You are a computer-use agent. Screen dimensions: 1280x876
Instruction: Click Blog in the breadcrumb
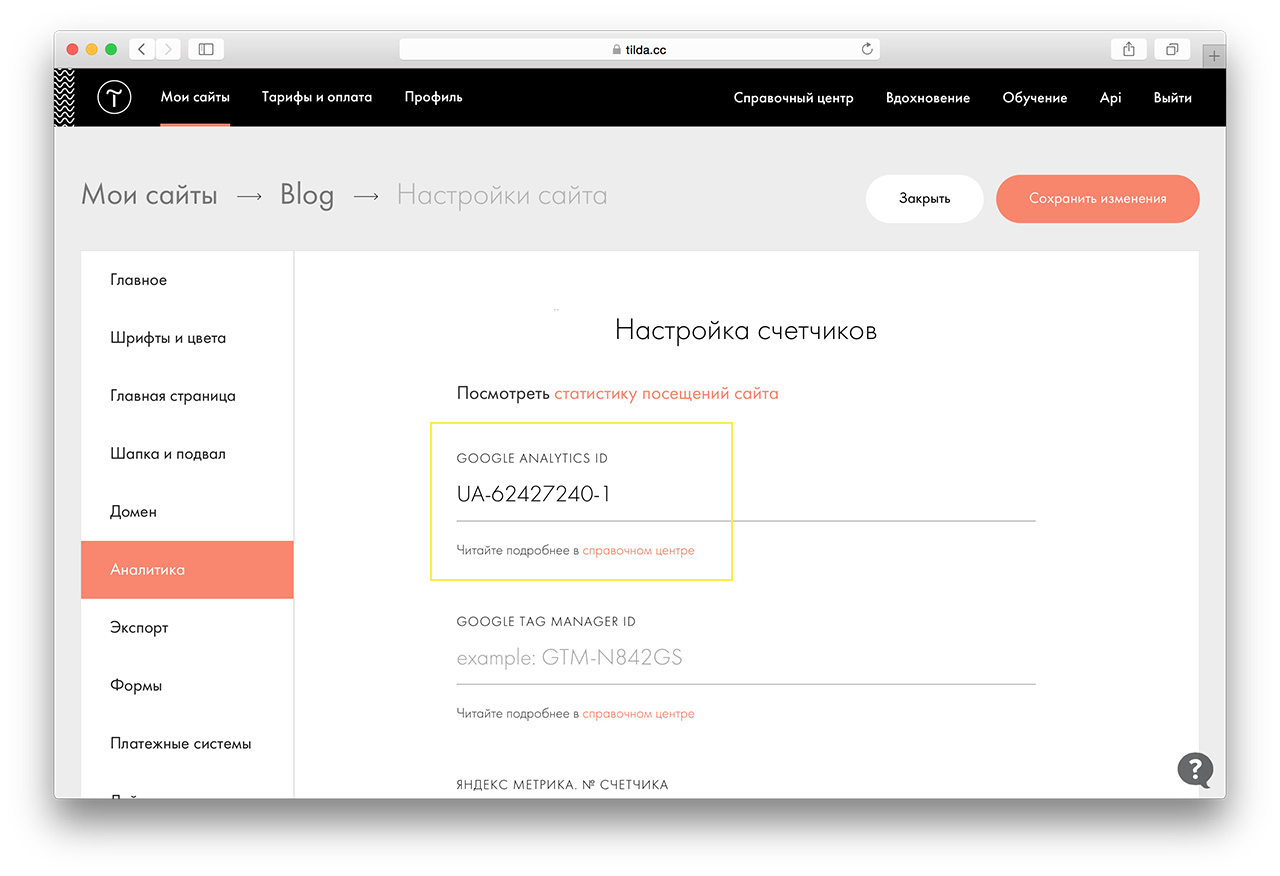(307, 195)
